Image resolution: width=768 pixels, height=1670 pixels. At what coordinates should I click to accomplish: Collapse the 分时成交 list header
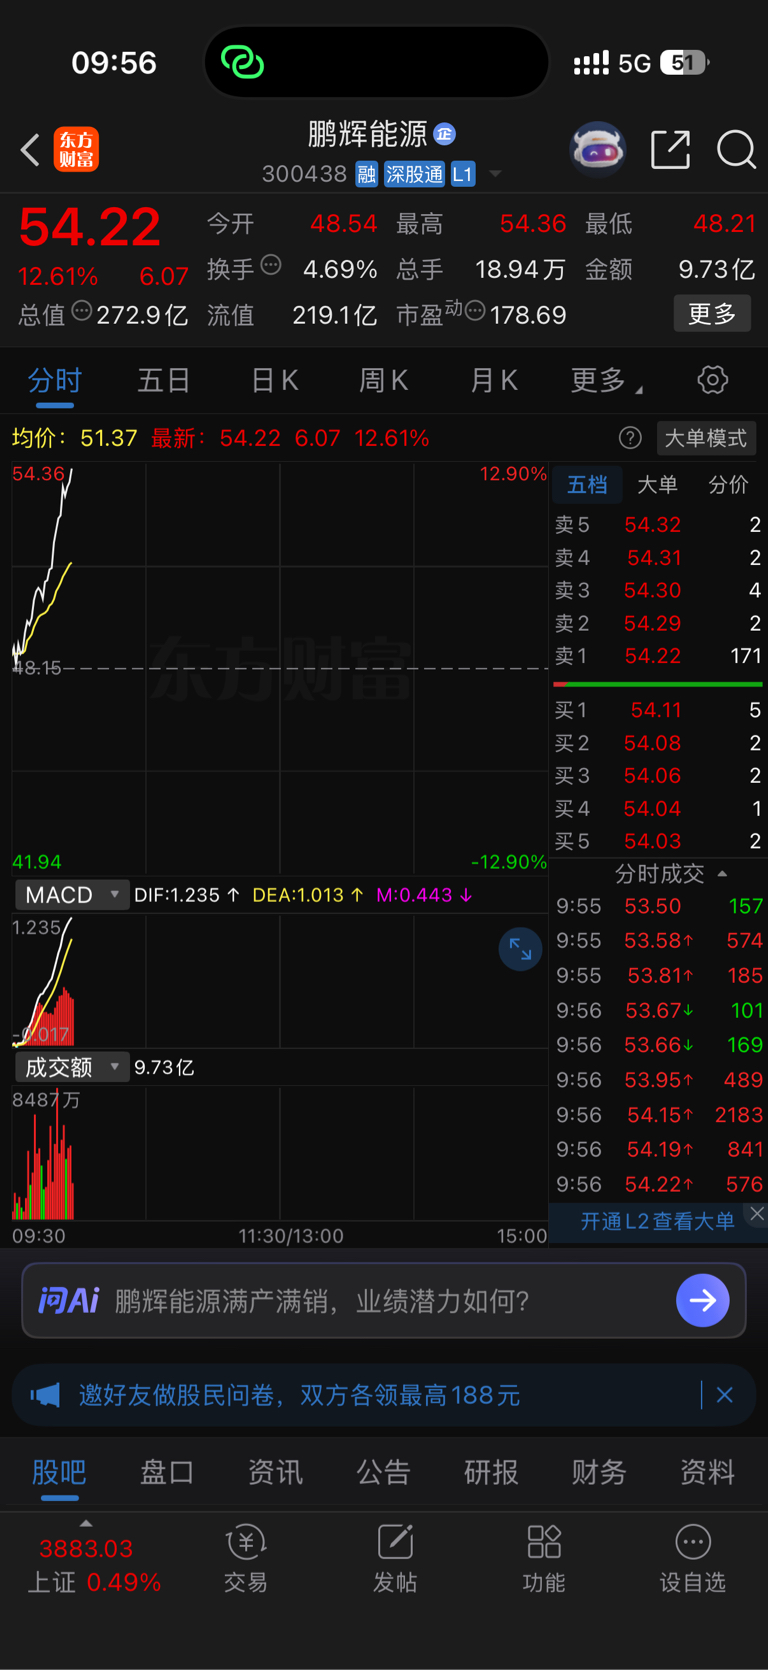coord(670,874)
